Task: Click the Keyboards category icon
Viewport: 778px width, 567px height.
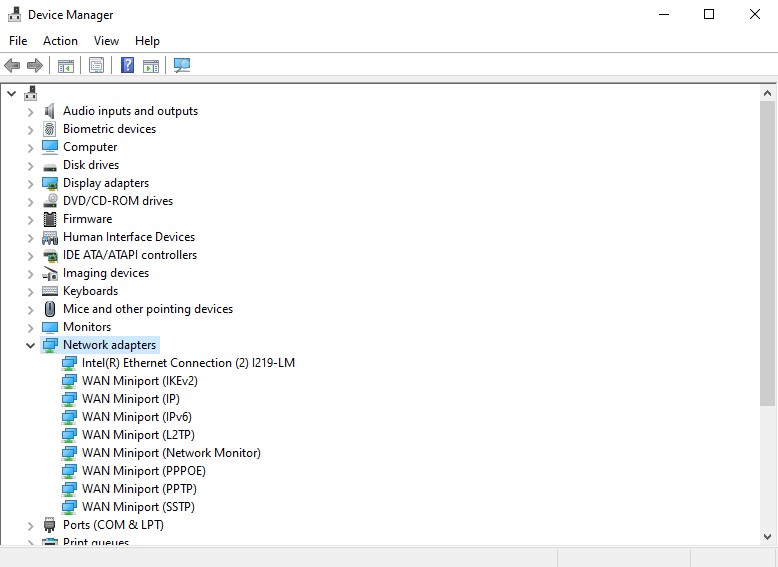Action: click(x=50, y=291)
